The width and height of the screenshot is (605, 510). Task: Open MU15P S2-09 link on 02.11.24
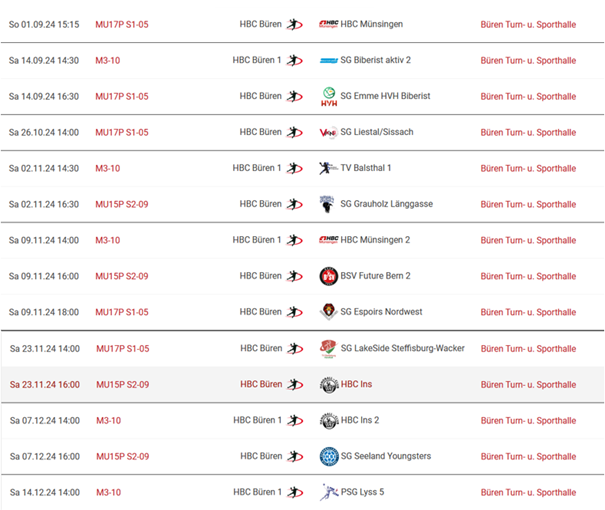[122, 204]
